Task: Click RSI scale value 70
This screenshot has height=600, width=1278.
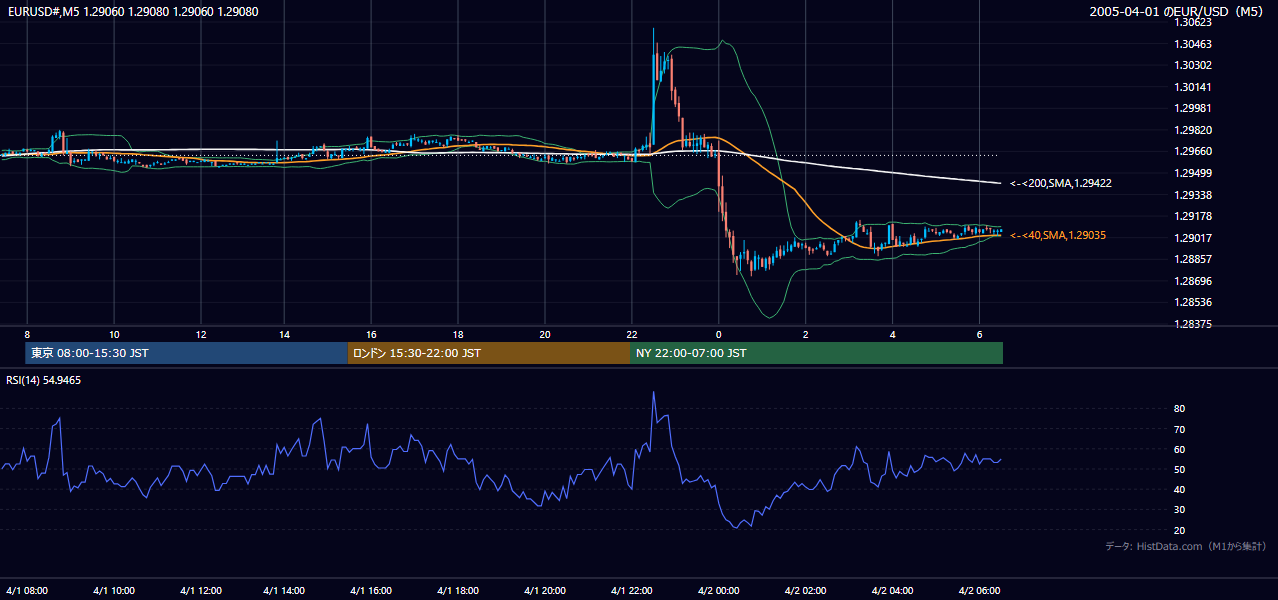Action: [1180, 429]
